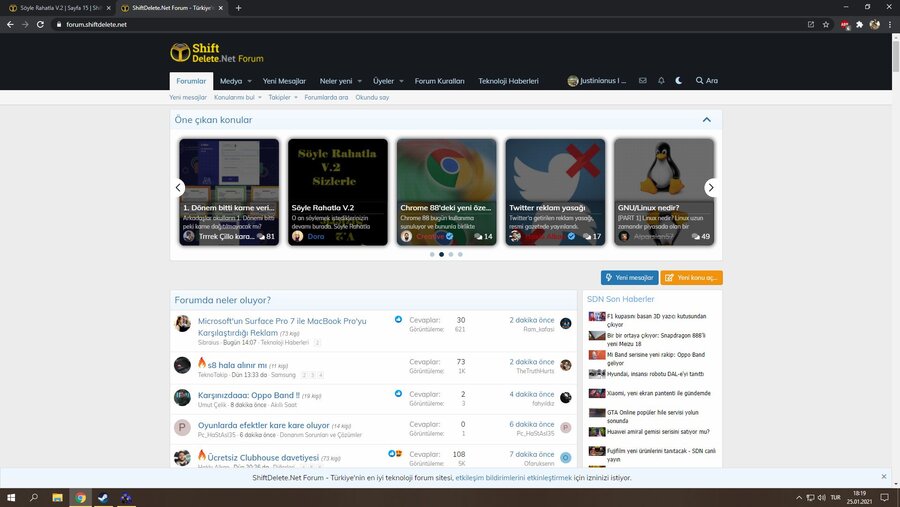Viewport: 900px width, 507px height.
Task: Open news F1 kupasını basan 3D yazıcı
Action: 656,320
